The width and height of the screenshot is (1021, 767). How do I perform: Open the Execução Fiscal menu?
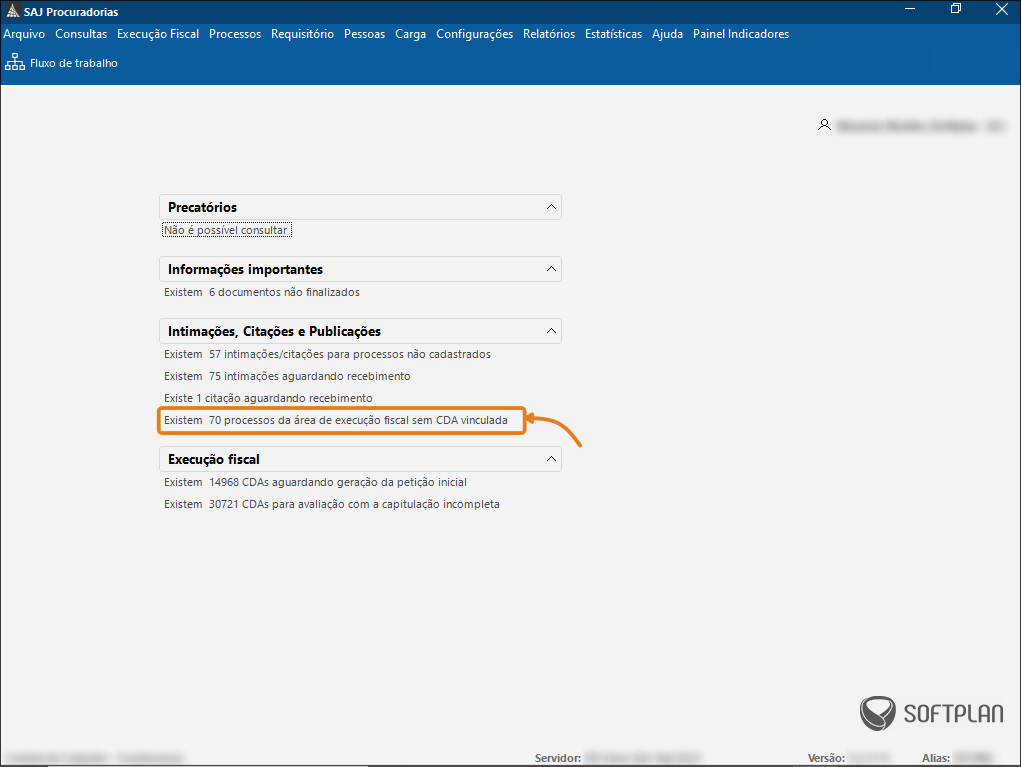click(x=158, y=34)
